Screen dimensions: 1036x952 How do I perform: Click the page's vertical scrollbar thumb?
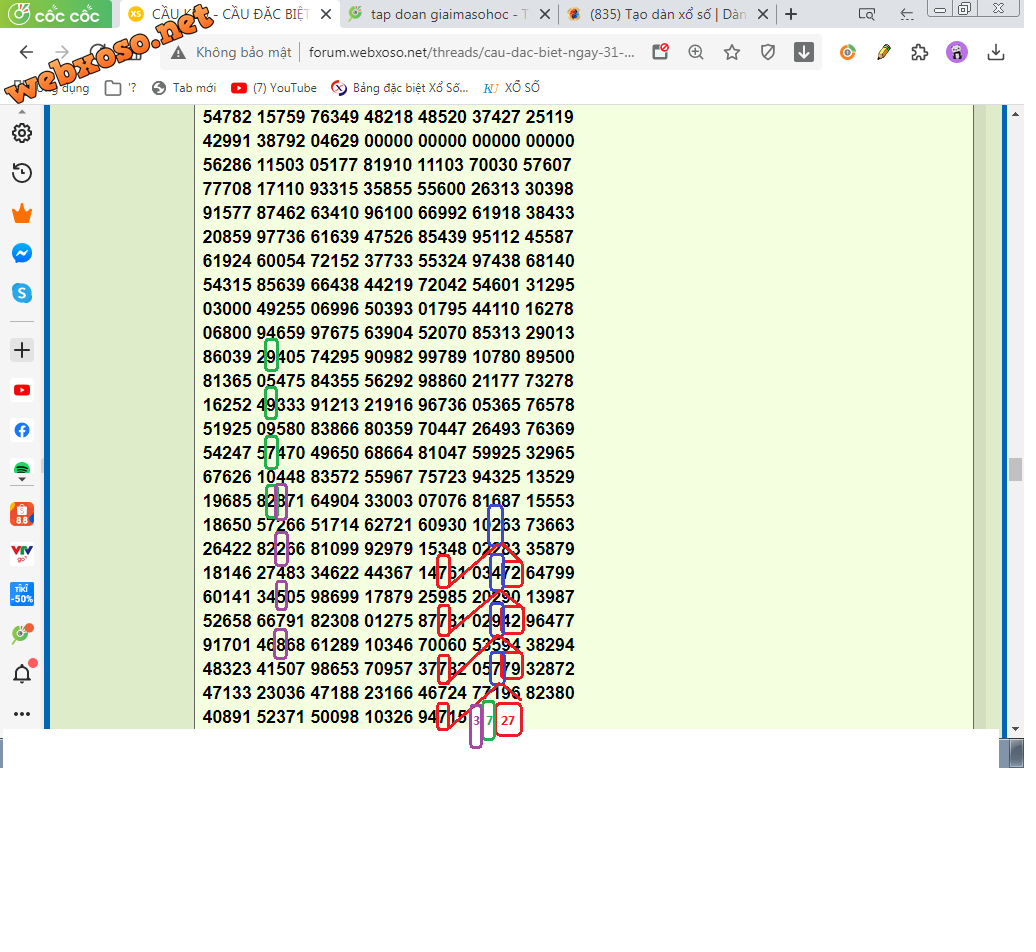1015,469
